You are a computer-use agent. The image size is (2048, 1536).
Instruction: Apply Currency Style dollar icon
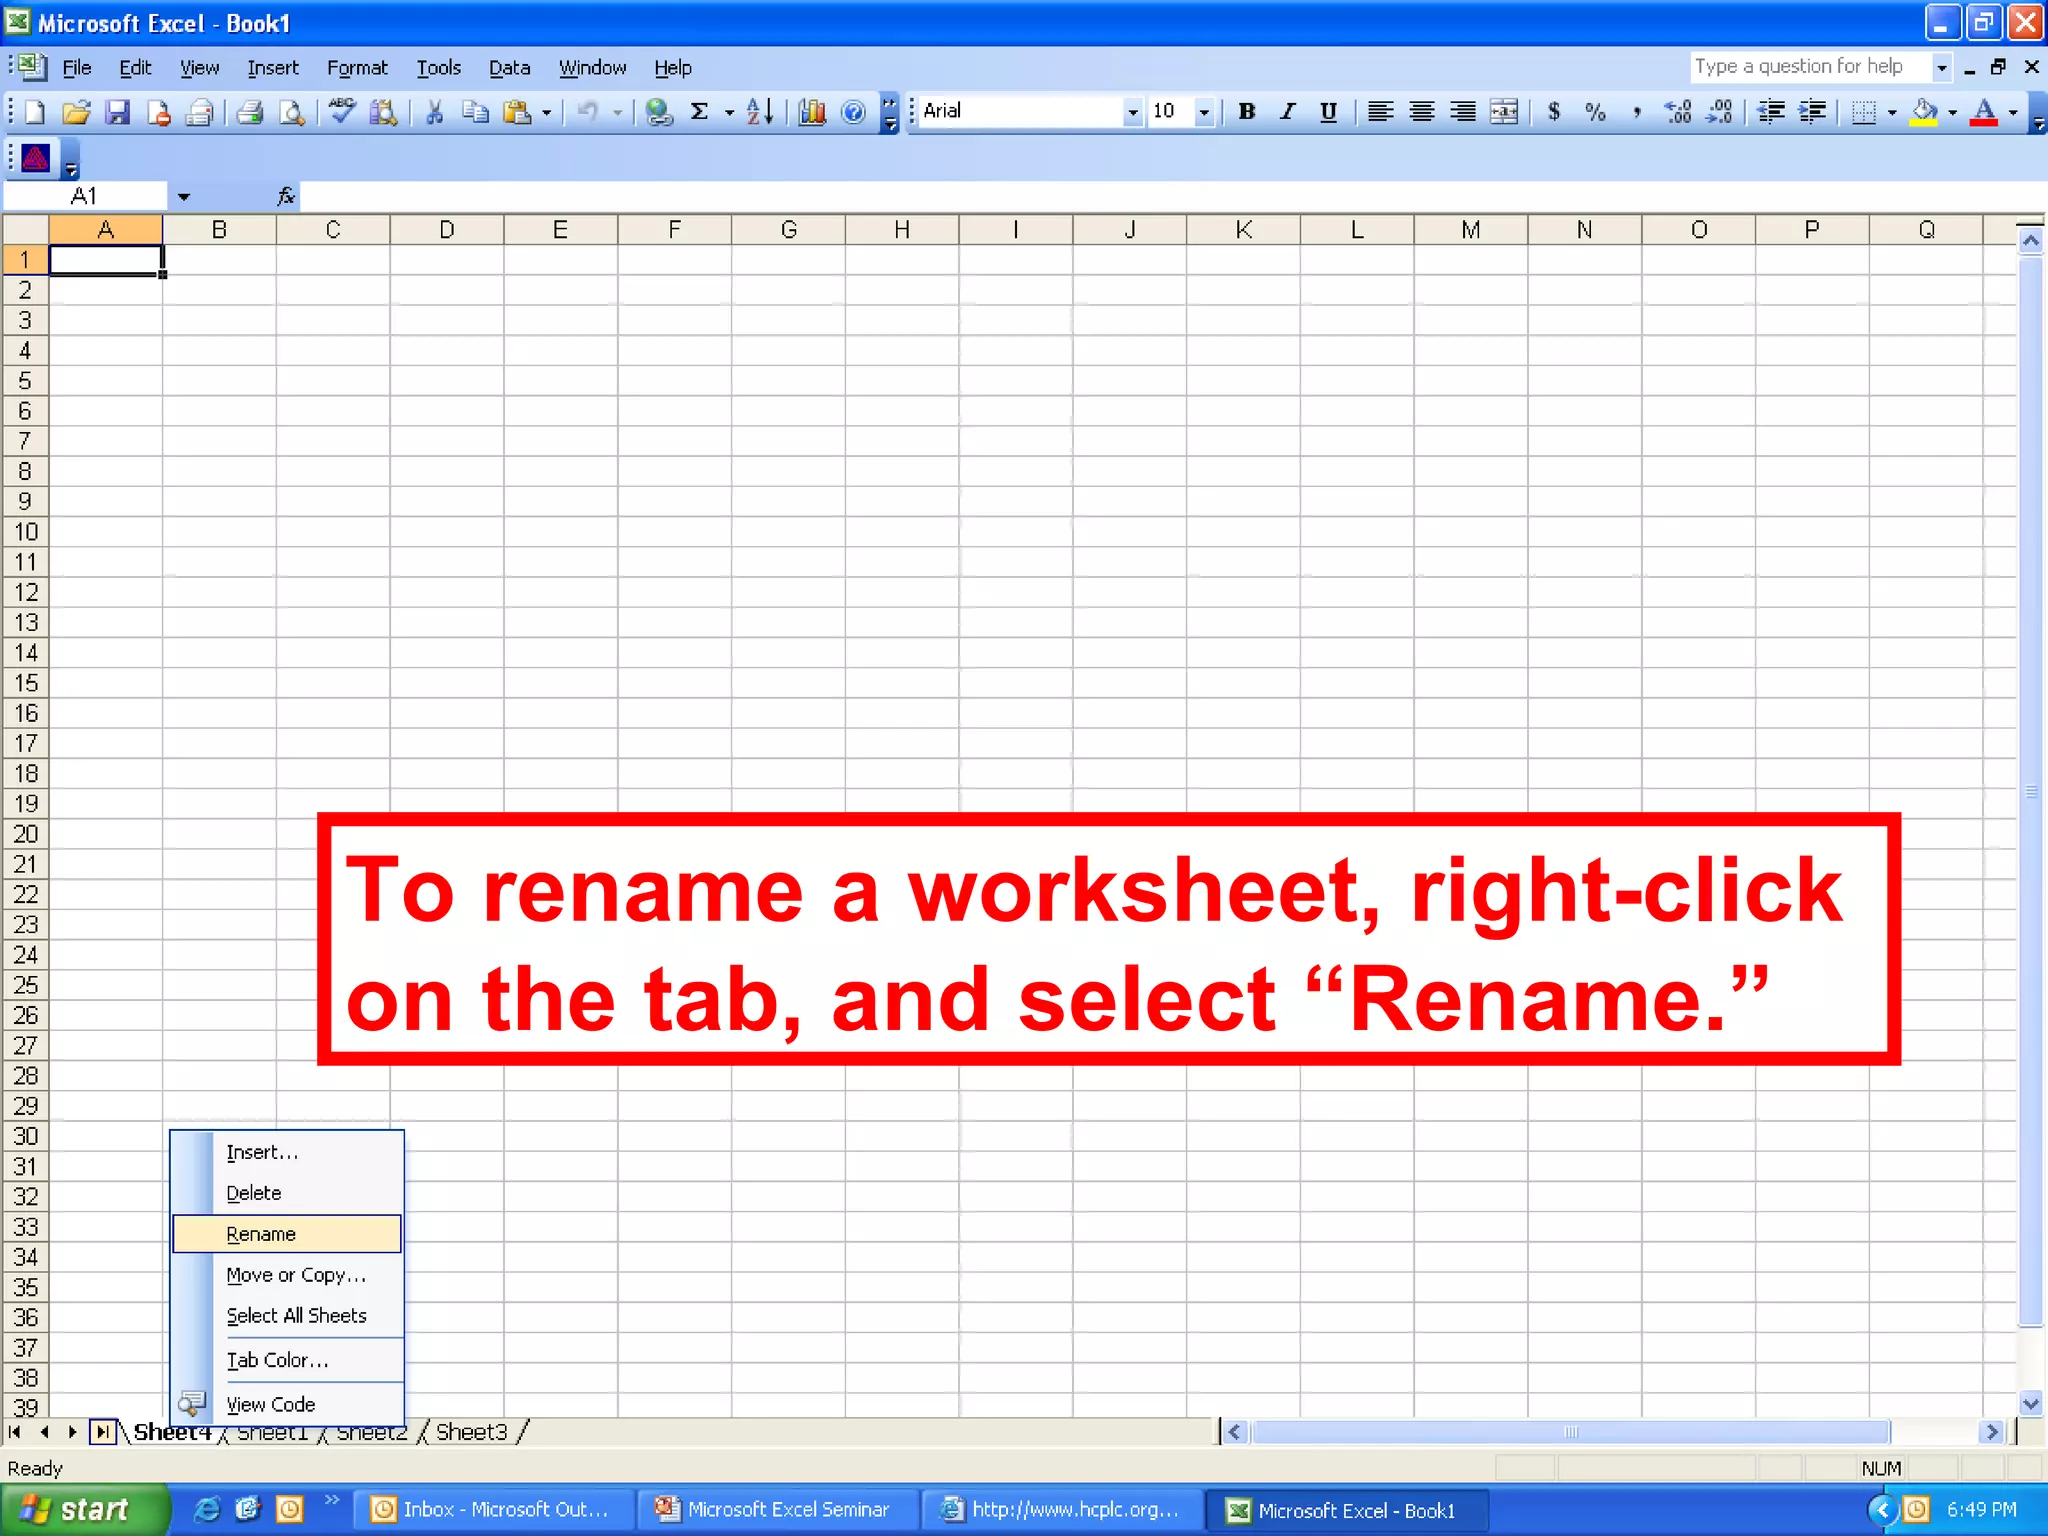(x=1554, y=112)
